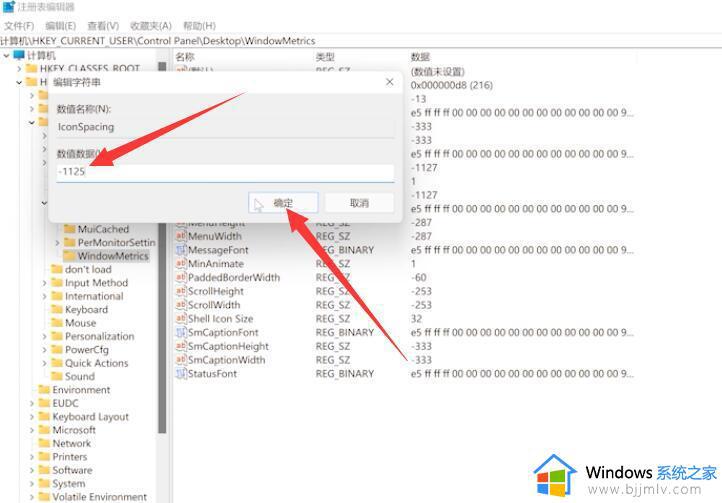Screen dimensions: 722x503
Task: Select ScrollWidth value icon
Action: tap(181, 305)
